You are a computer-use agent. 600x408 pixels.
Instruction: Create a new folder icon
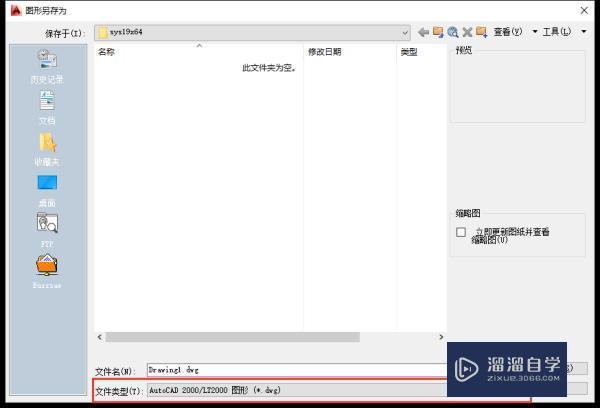481,32
